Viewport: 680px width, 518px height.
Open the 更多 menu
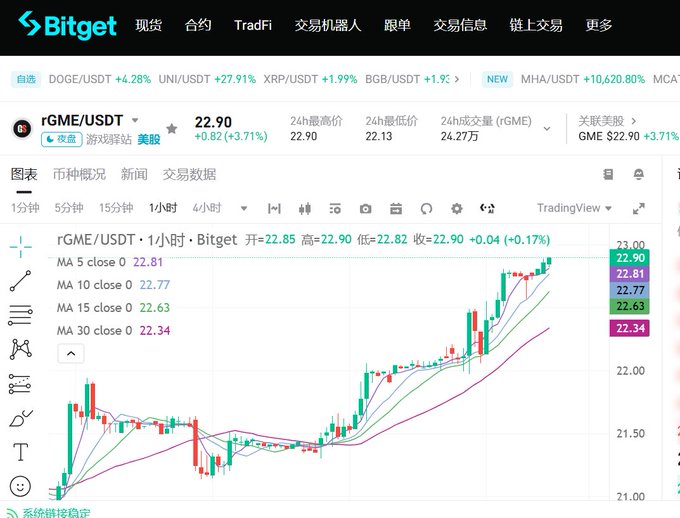tap(598, 25)
